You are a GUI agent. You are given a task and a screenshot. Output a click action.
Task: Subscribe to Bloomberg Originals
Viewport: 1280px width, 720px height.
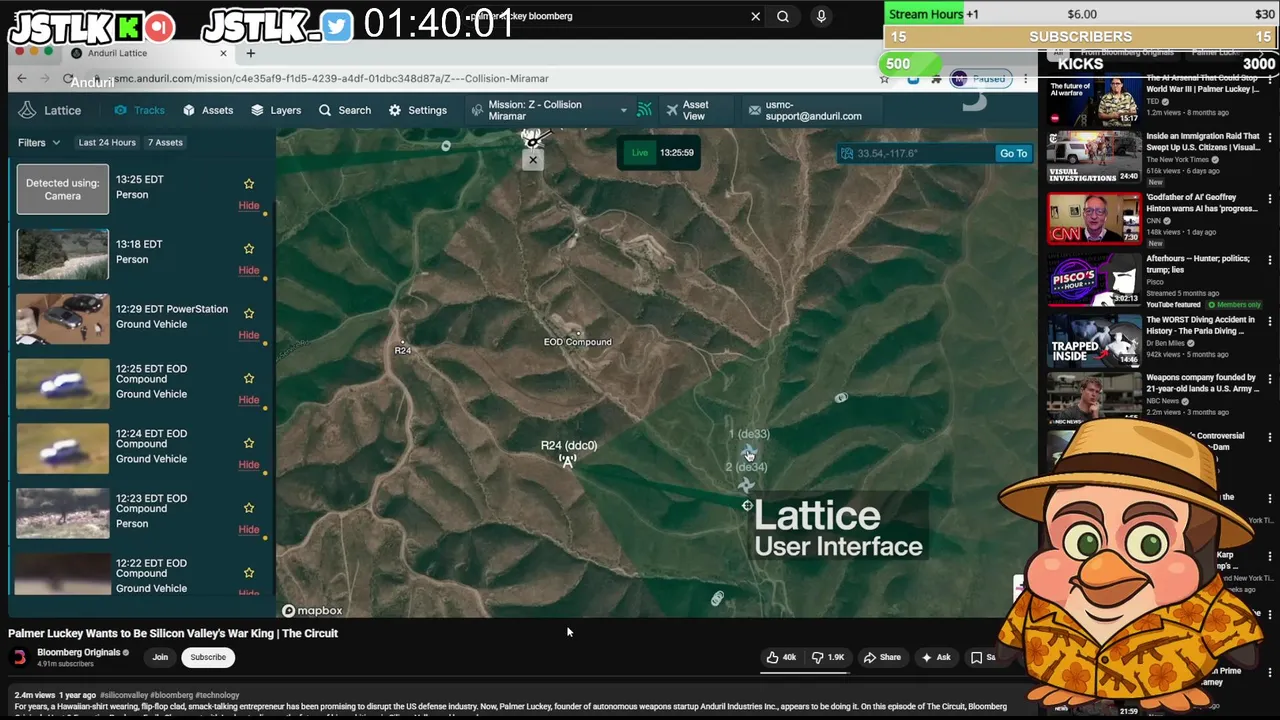point(208,657)
